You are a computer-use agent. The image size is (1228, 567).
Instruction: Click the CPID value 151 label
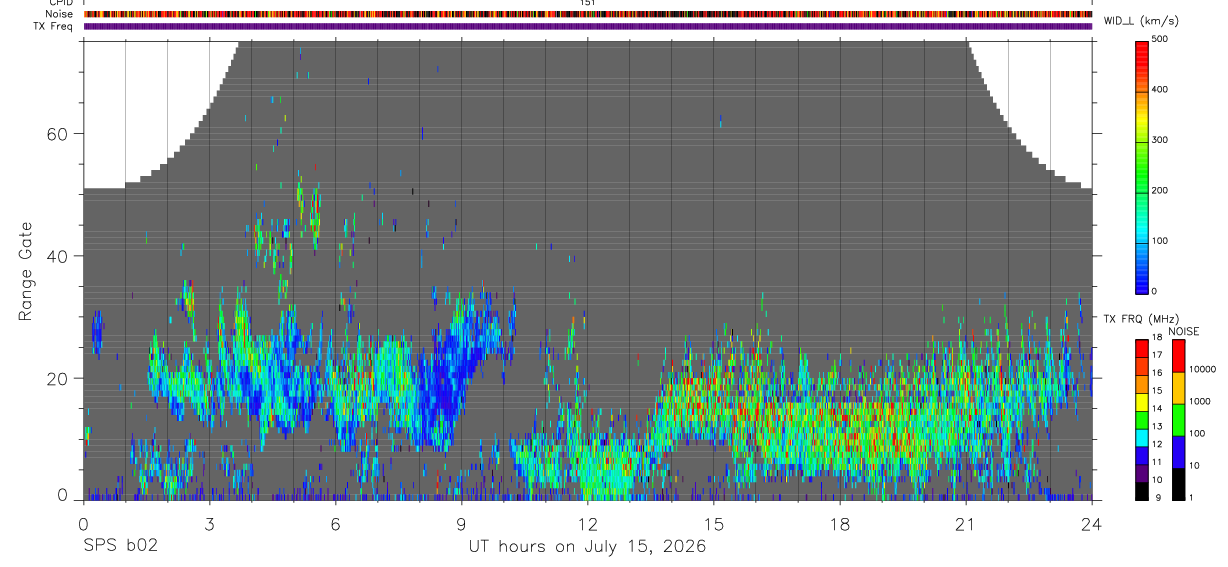[x=588, y=3]
